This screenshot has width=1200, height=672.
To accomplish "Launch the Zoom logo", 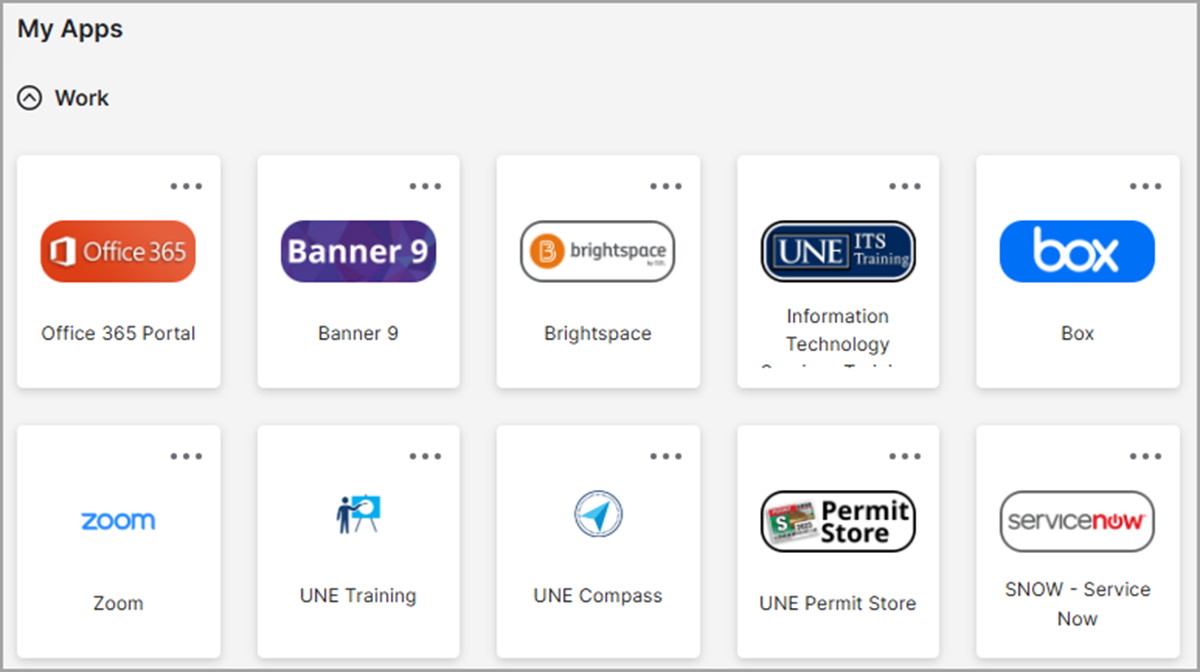I will tap(118, 520).
